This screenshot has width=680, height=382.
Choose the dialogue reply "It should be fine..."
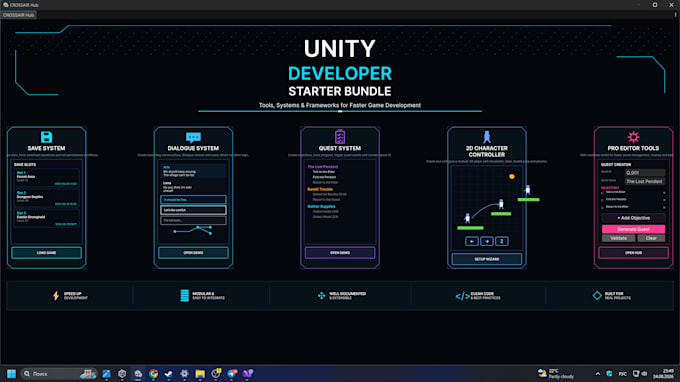193,199
